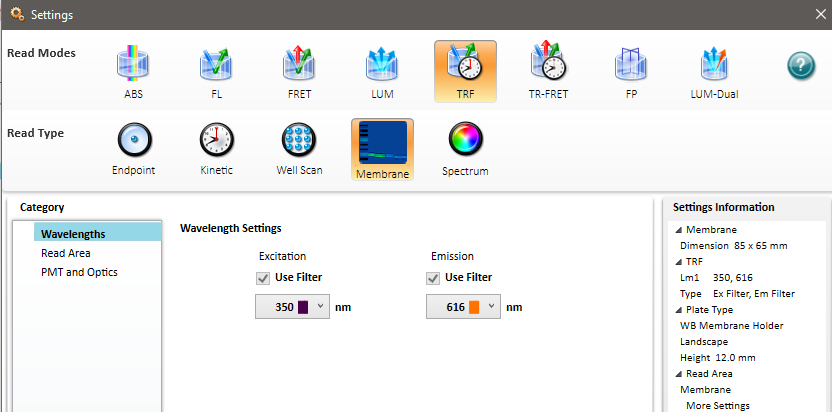Pick the TR-FRET read mode icon
This screenshot has height=412, width=832.
click(x=548, y=64)
